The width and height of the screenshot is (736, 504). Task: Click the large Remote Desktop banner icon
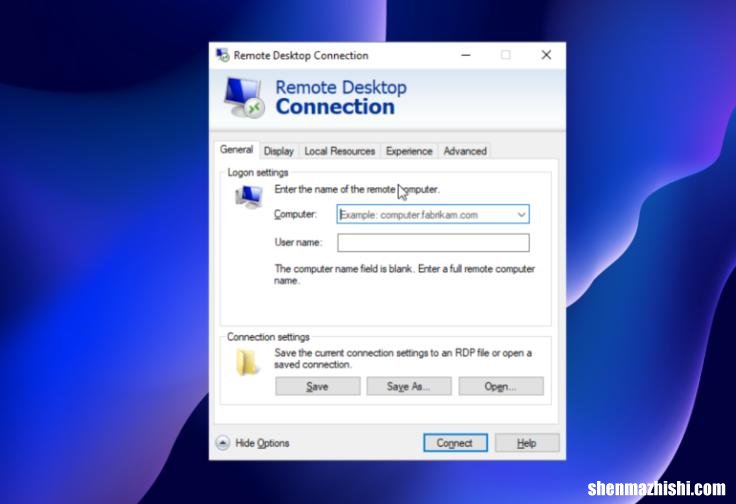pos(244,97)
